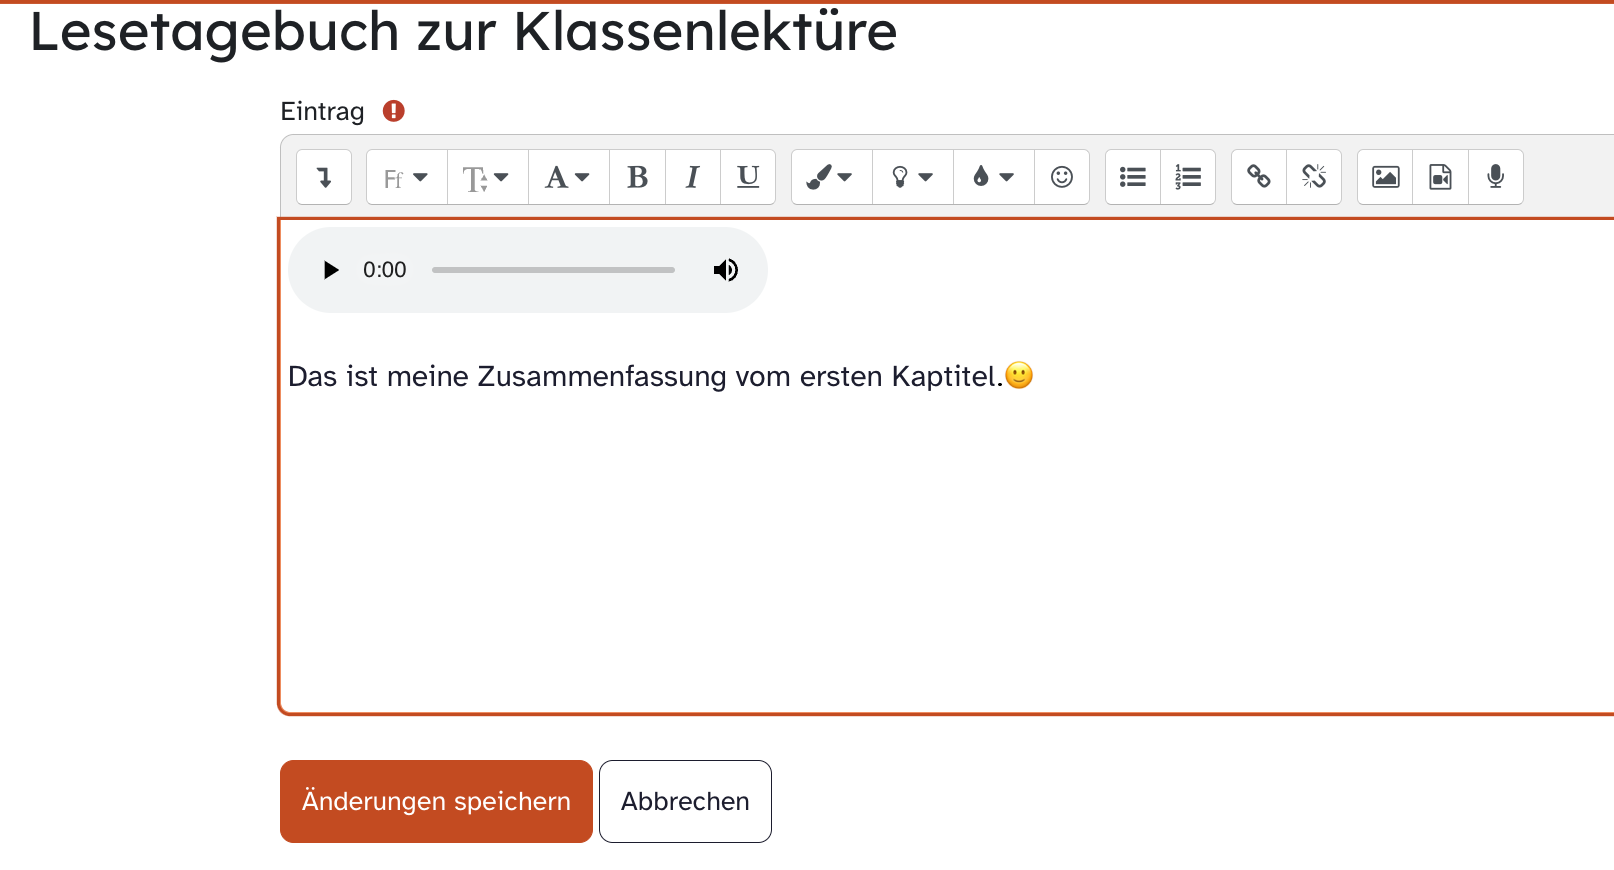Insert an emoji with smiley icon
The width and height of the screenshot is (1614, 870).
coord(1061,177)
